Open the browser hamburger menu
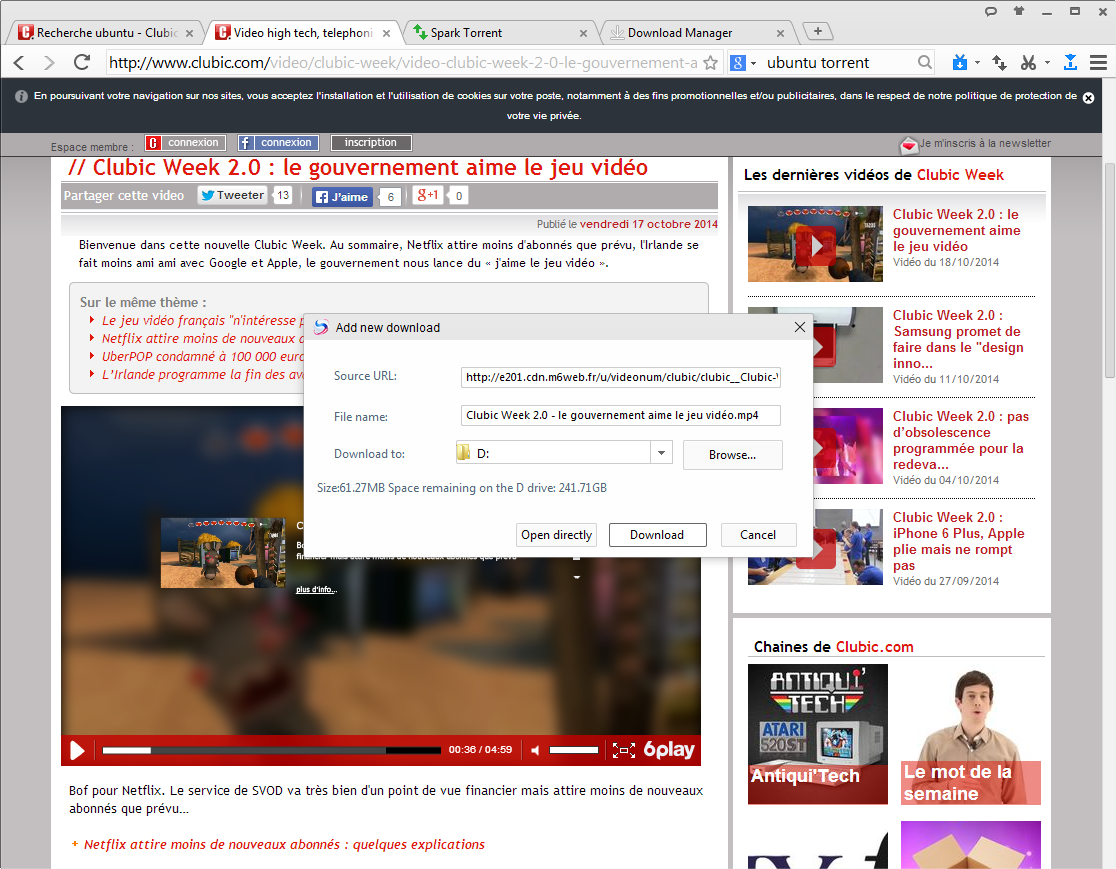The image size is (1116, 869). tap(1098, 63)
